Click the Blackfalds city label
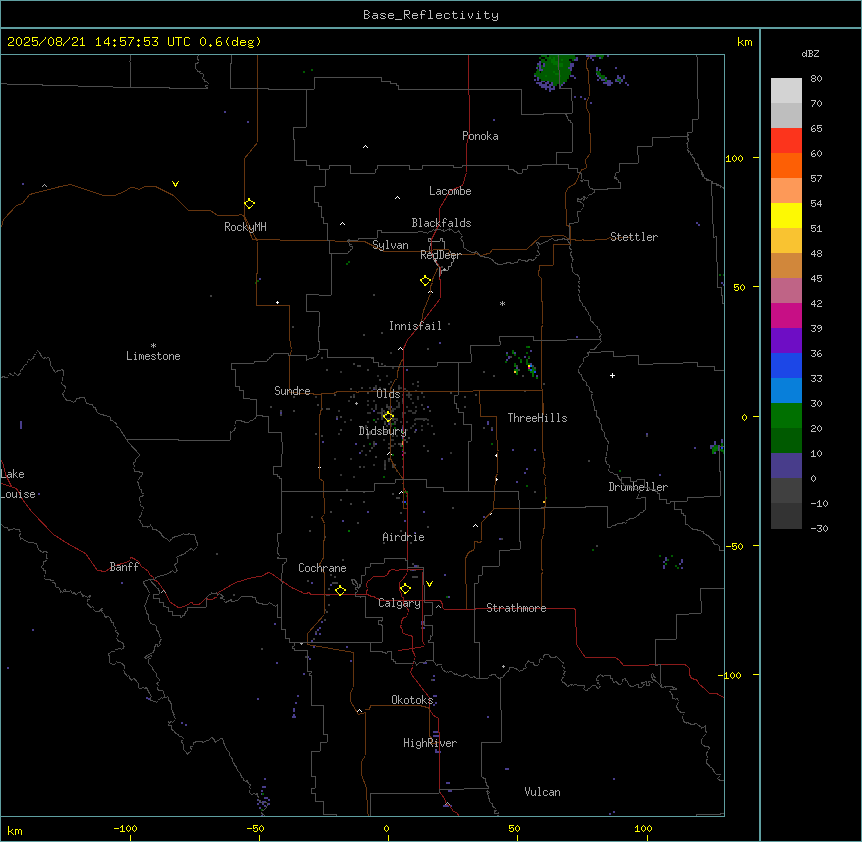Image resolution: width=862 pixels, height=842 pixels. pyautogui.click(x=441, y=223)
